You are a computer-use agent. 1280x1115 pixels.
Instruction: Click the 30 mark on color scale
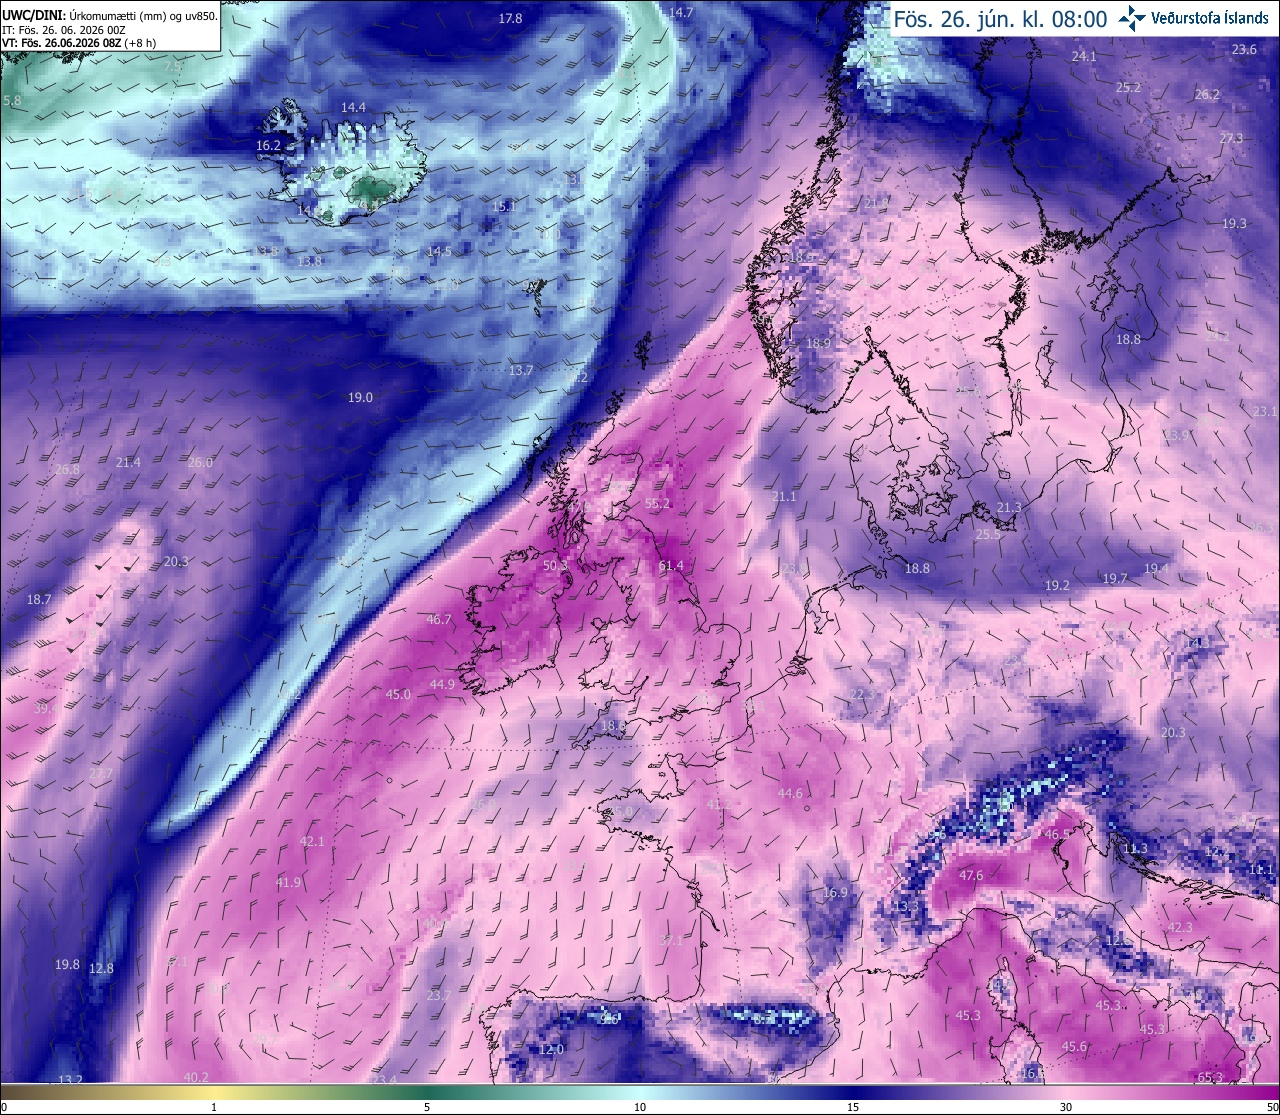pyautogui.click(x=1066, y=1107)
